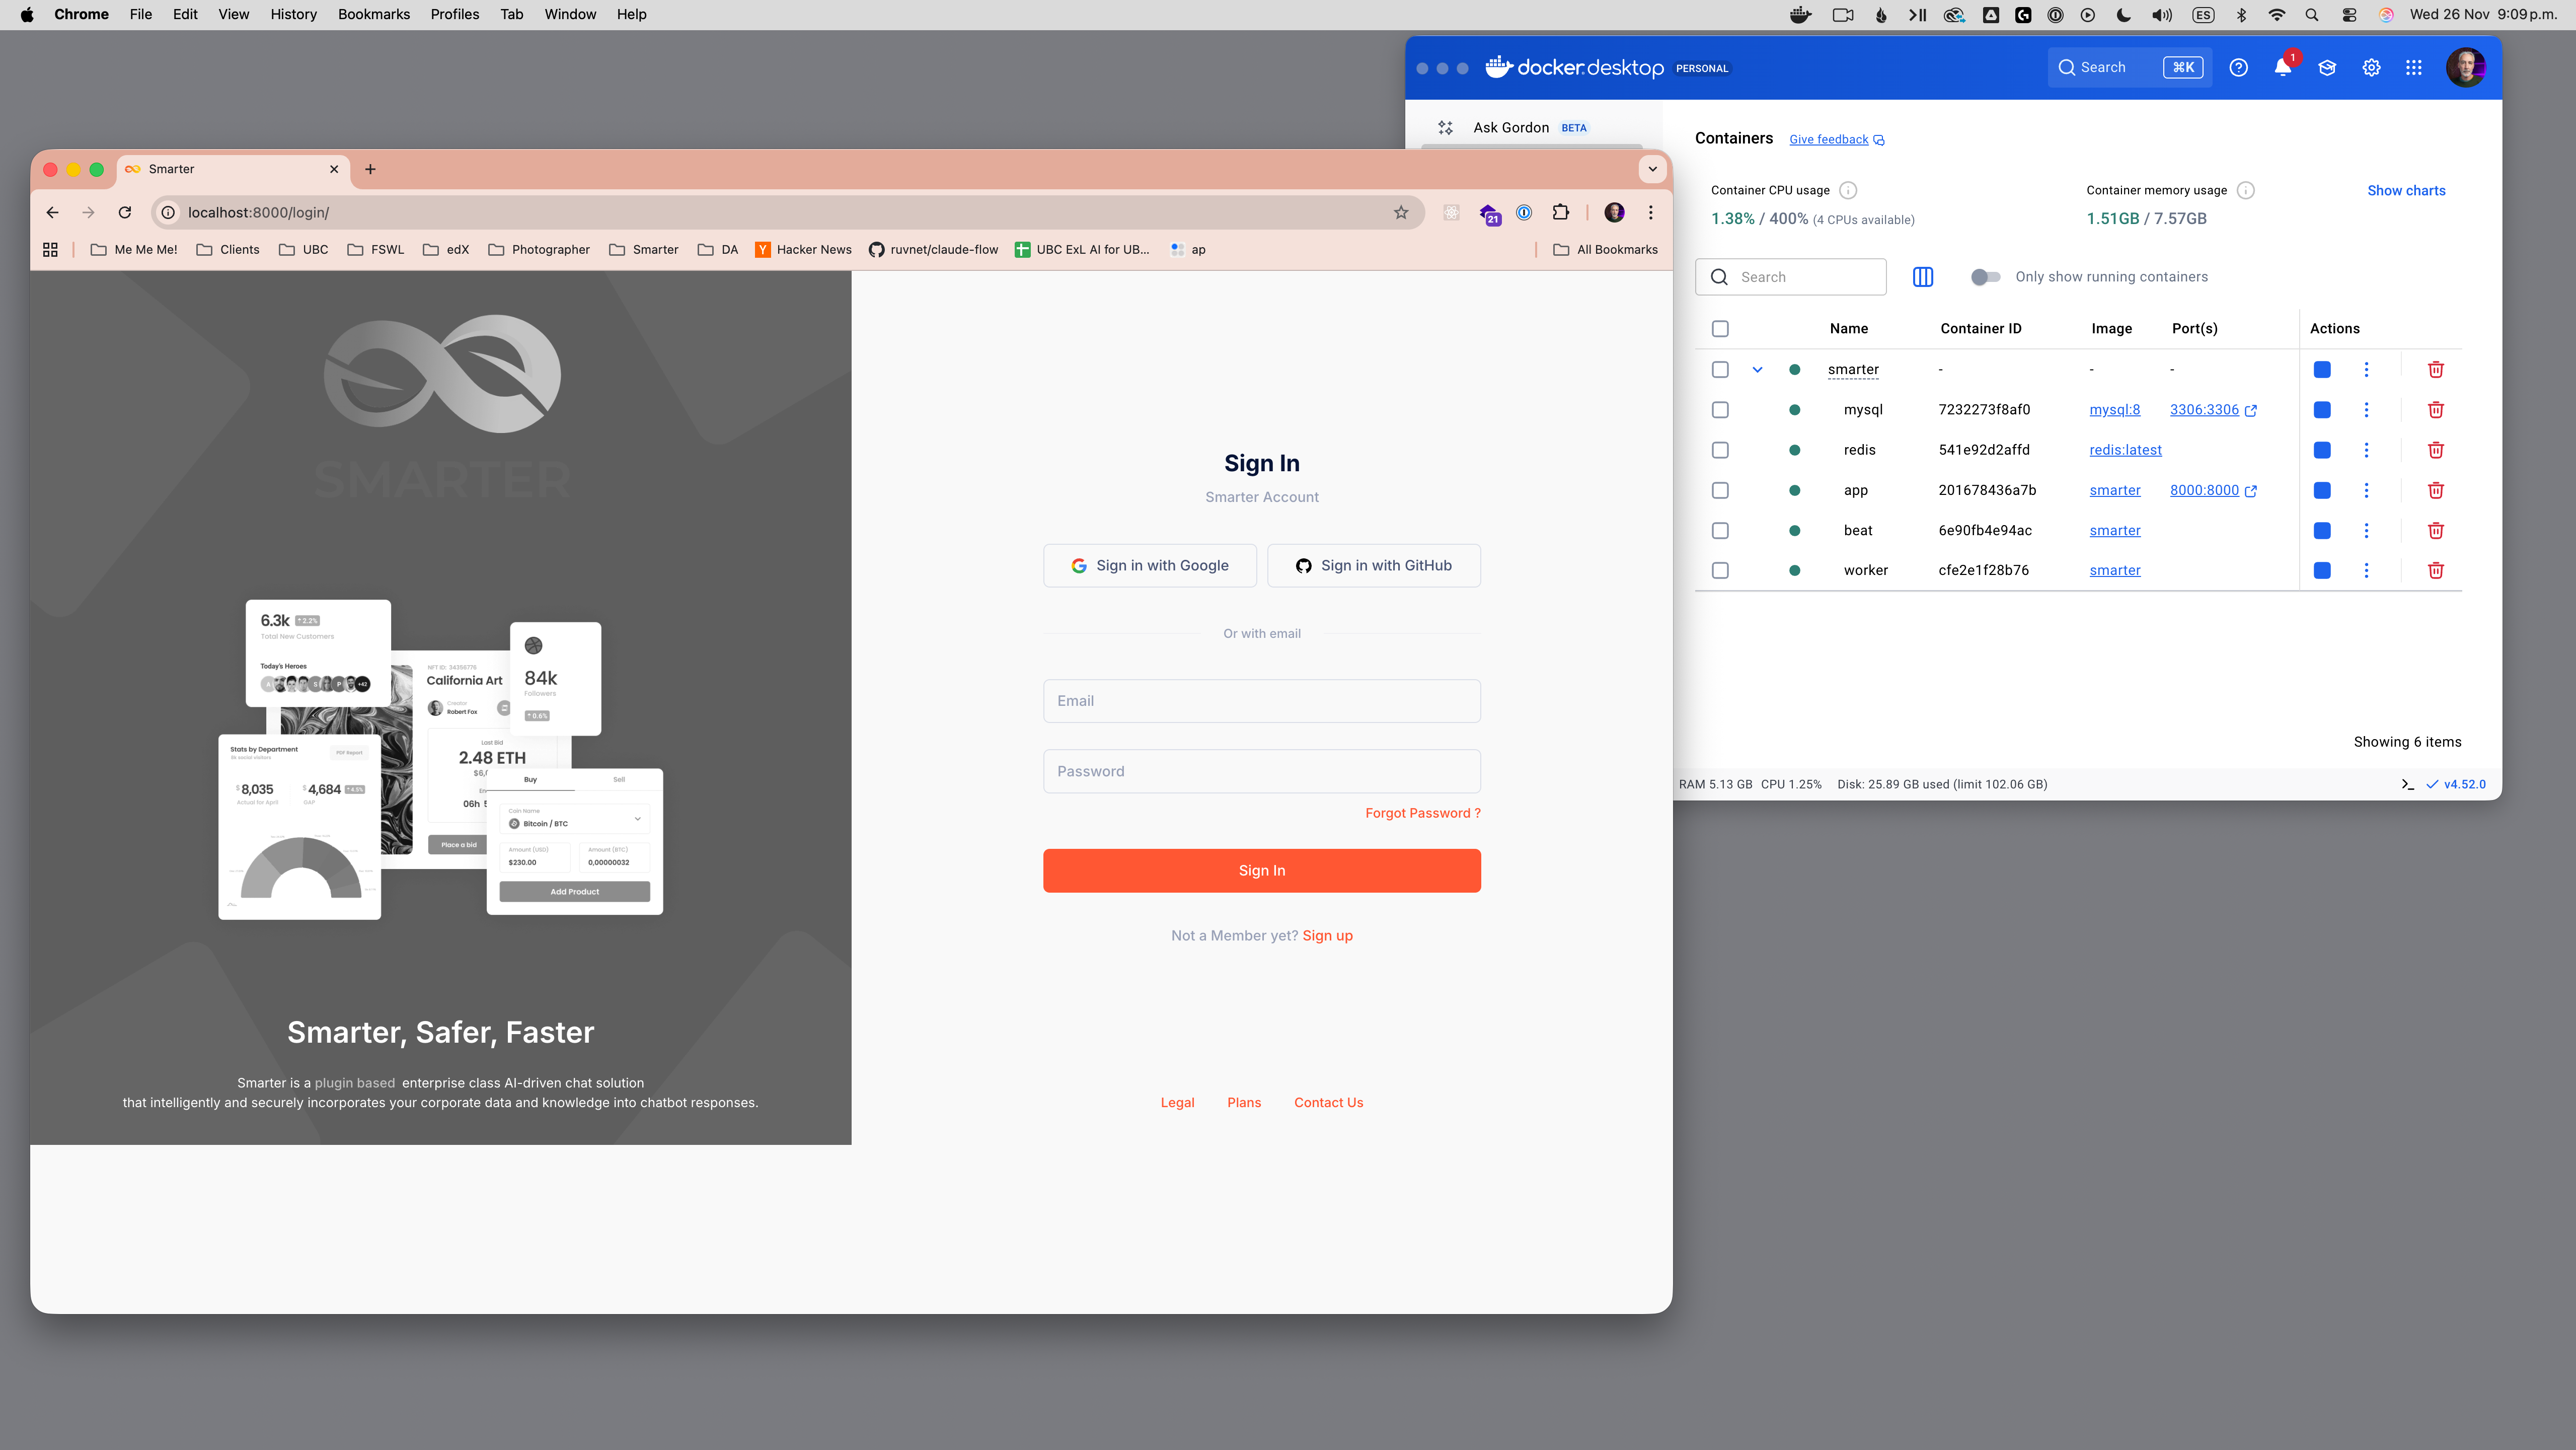
Task: Check the app container checkbox
Action: pos(1720,490)
